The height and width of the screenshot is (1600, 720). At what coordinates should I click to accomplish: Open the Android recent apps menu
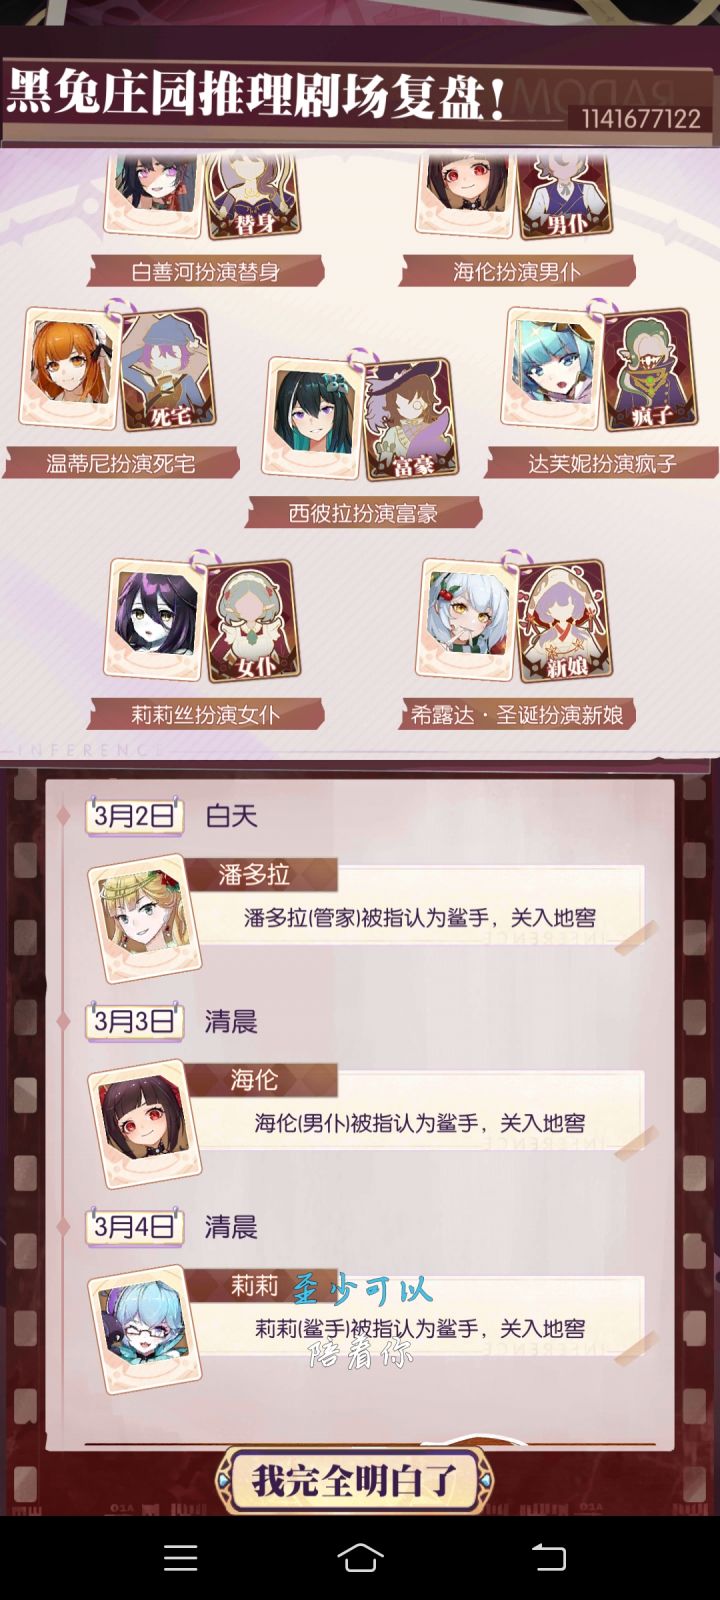point(180,1557)
